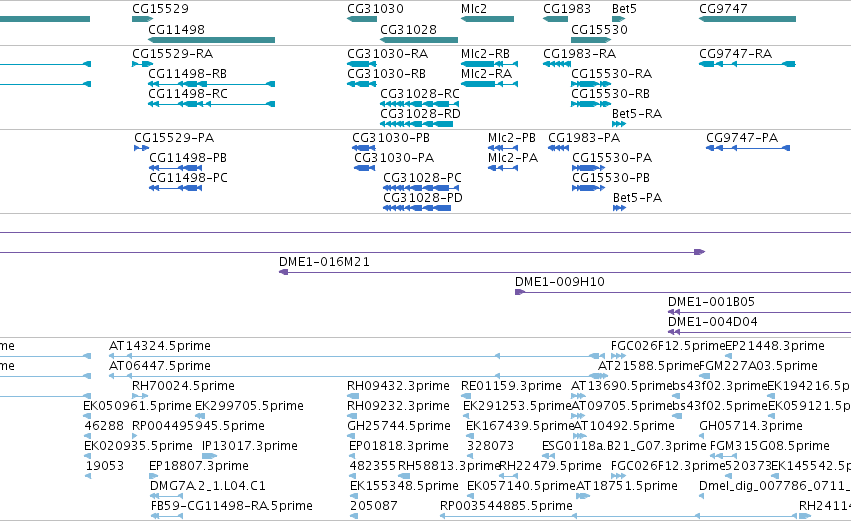Select the CG1983 gene label
This screenshot has width=851, height=521.
click(x=567, y=9)
